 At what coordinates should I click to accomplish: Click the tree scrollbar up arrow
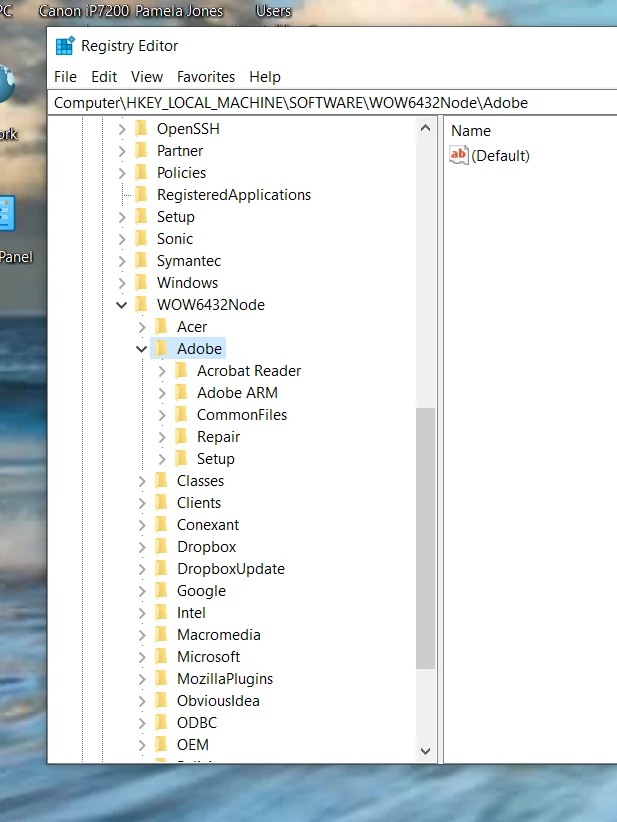[x=426, y=128]
